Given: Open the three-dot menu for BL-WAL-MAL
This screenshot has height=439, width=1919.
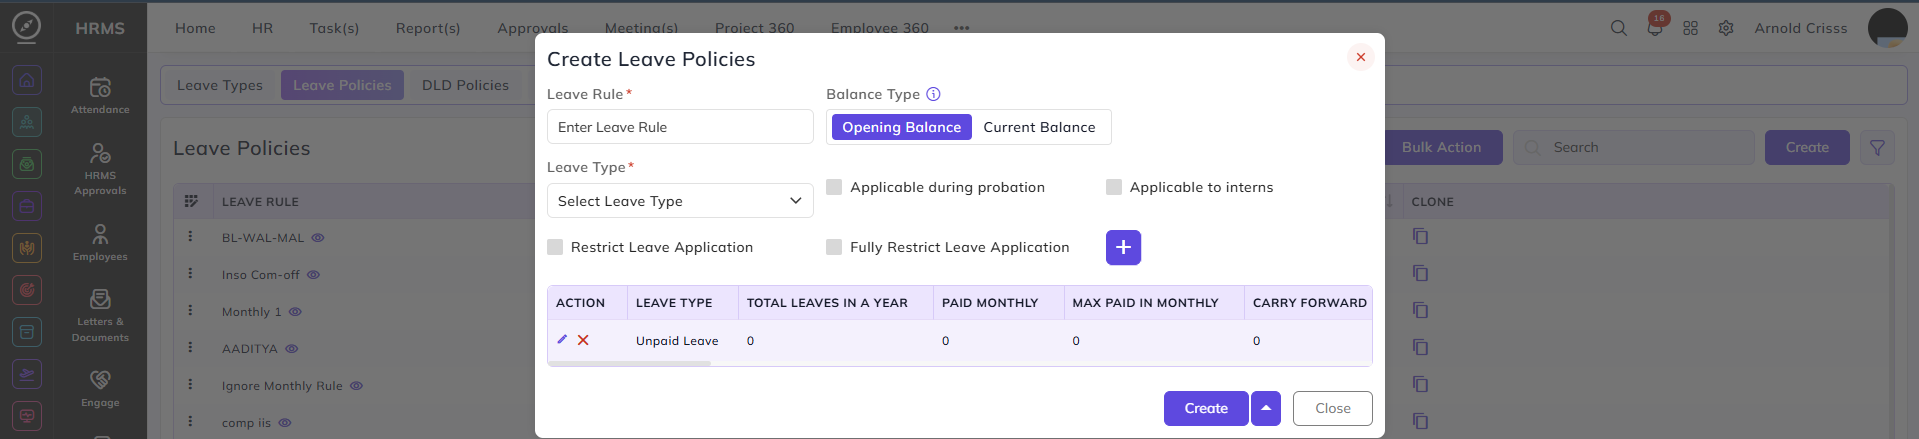Looking at the screenshot, I should 190,237.
